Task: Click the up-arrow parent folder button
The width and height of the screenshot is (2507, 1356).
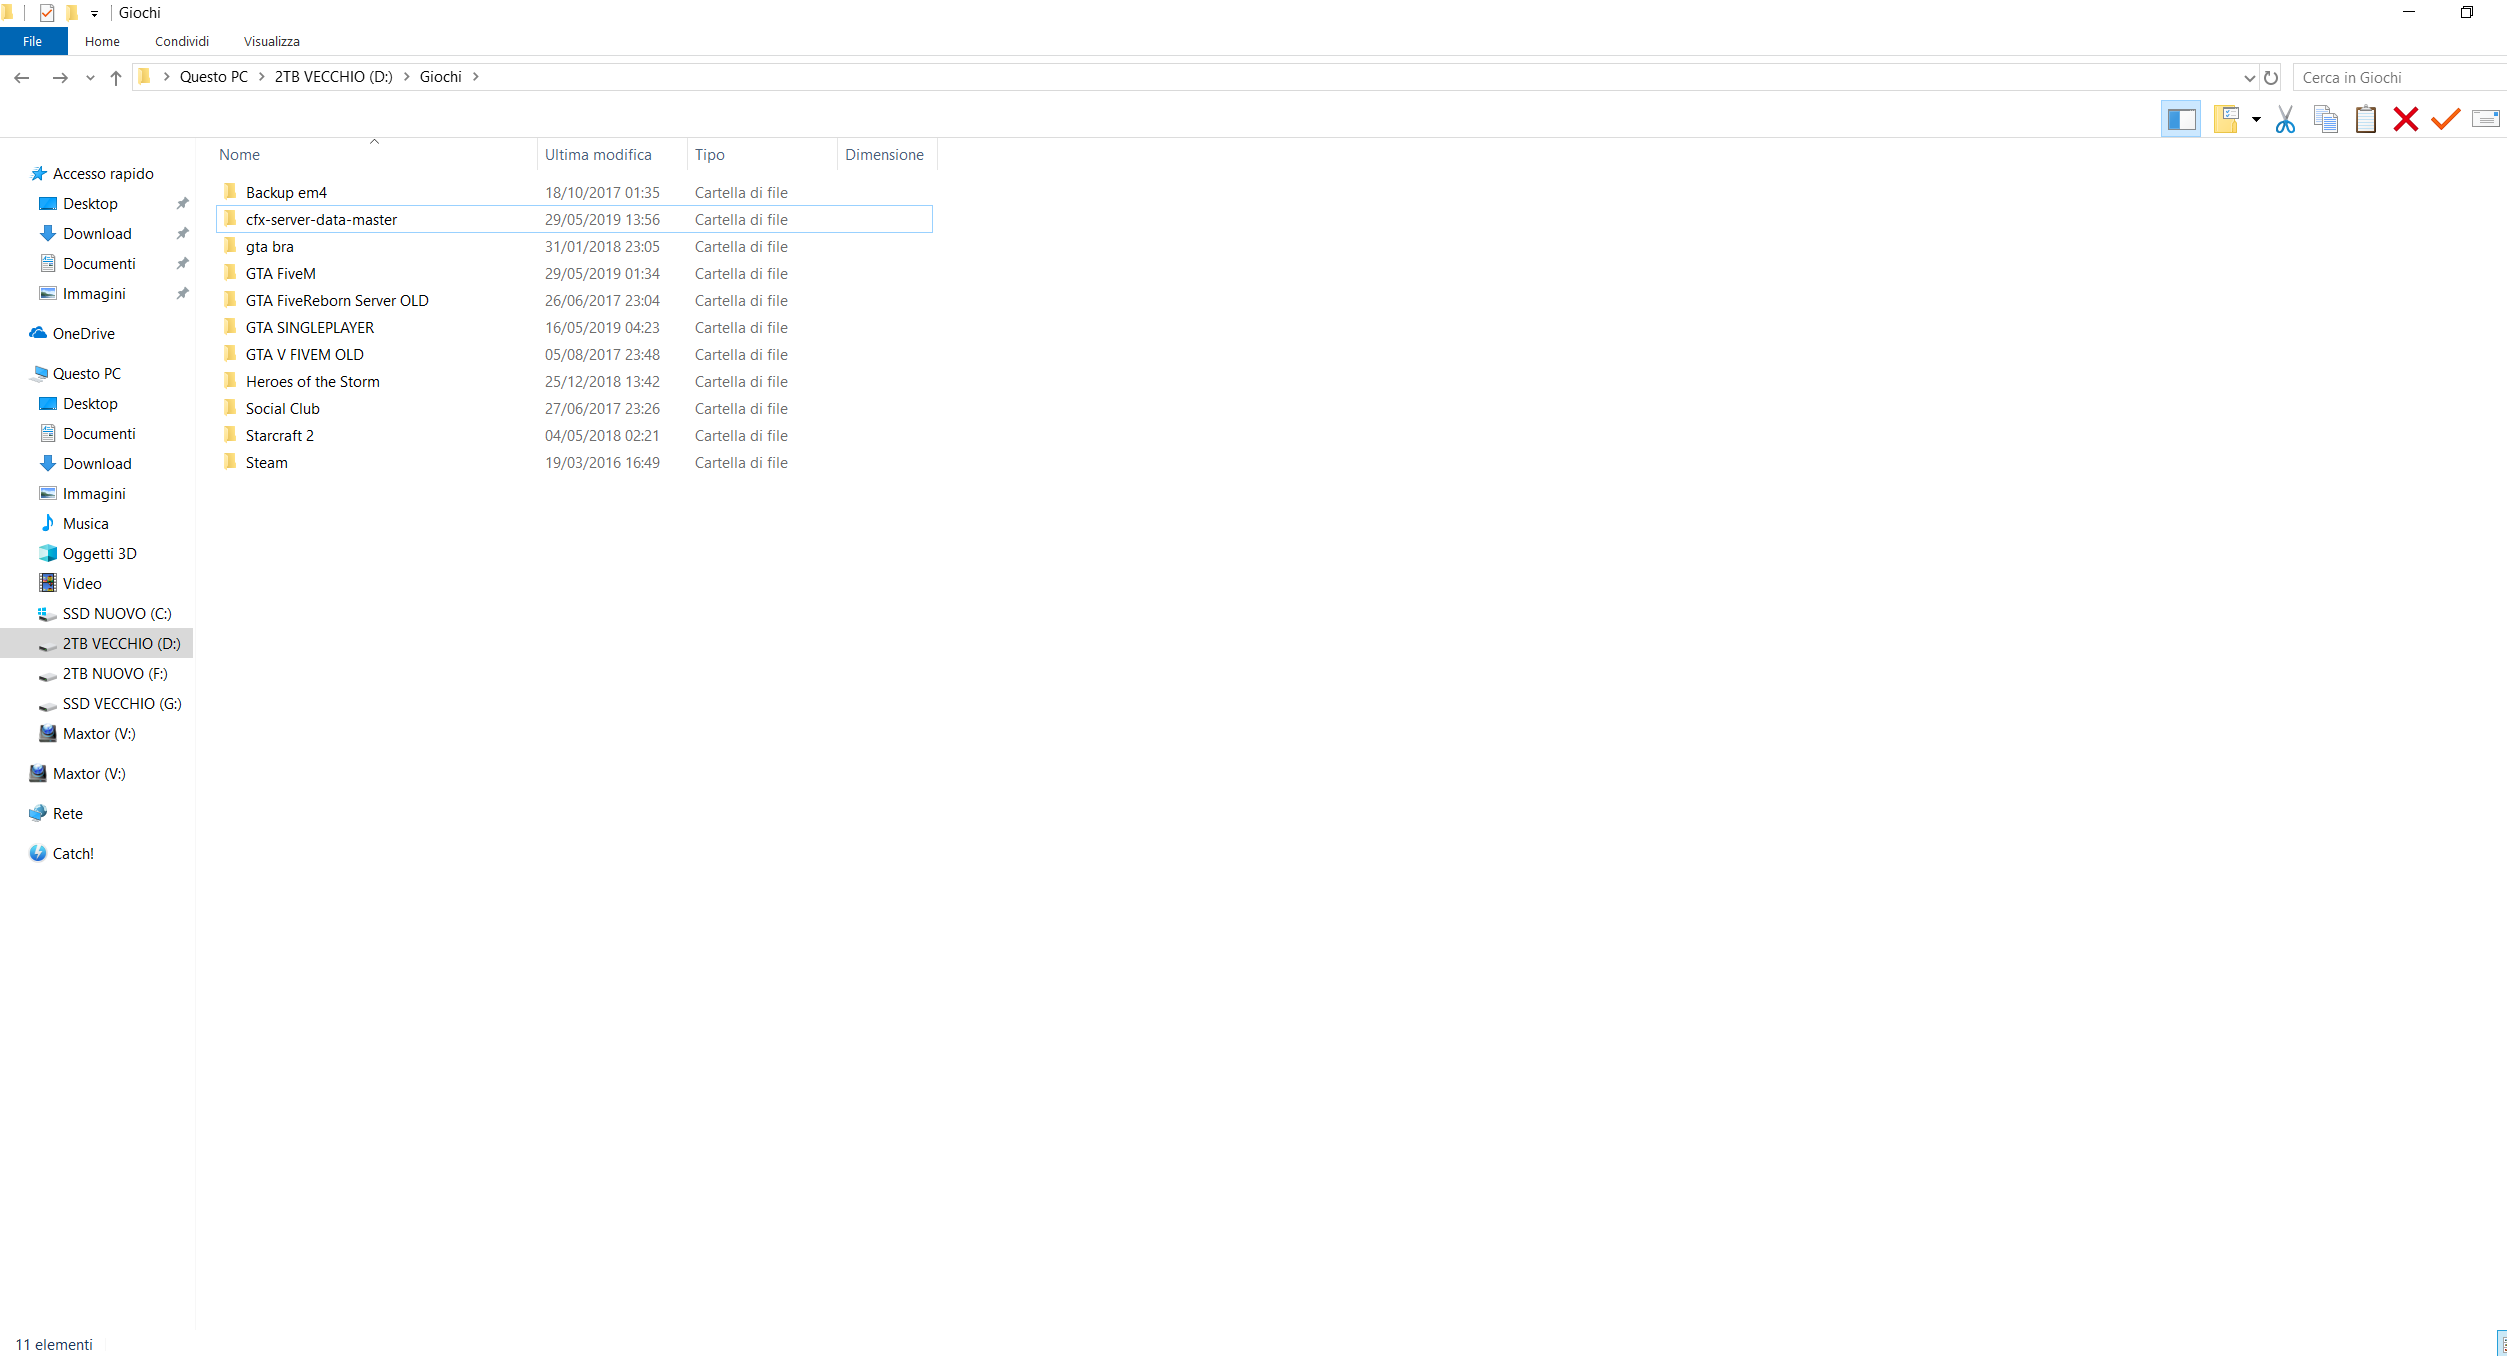Action: pyautogui.click(x=116, y=78)
